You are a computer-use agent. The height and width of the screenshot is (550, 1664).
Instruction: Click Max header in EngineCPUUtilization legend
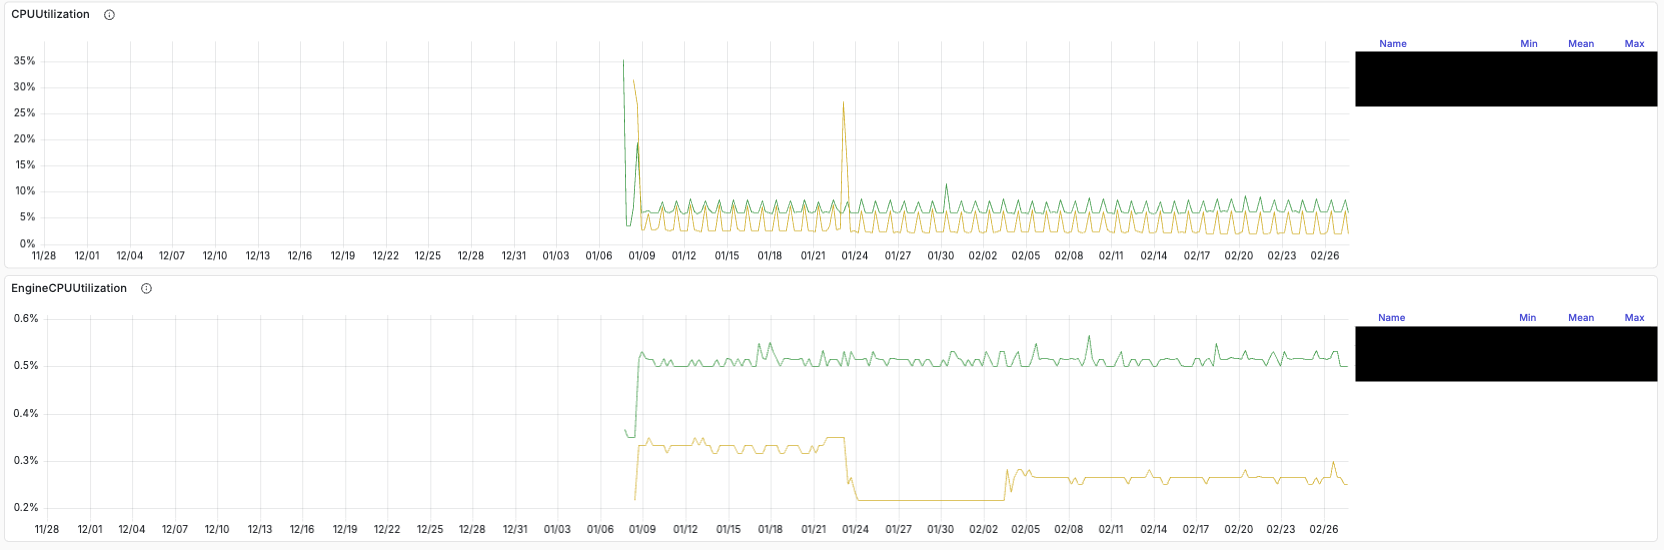point(1634,318)
